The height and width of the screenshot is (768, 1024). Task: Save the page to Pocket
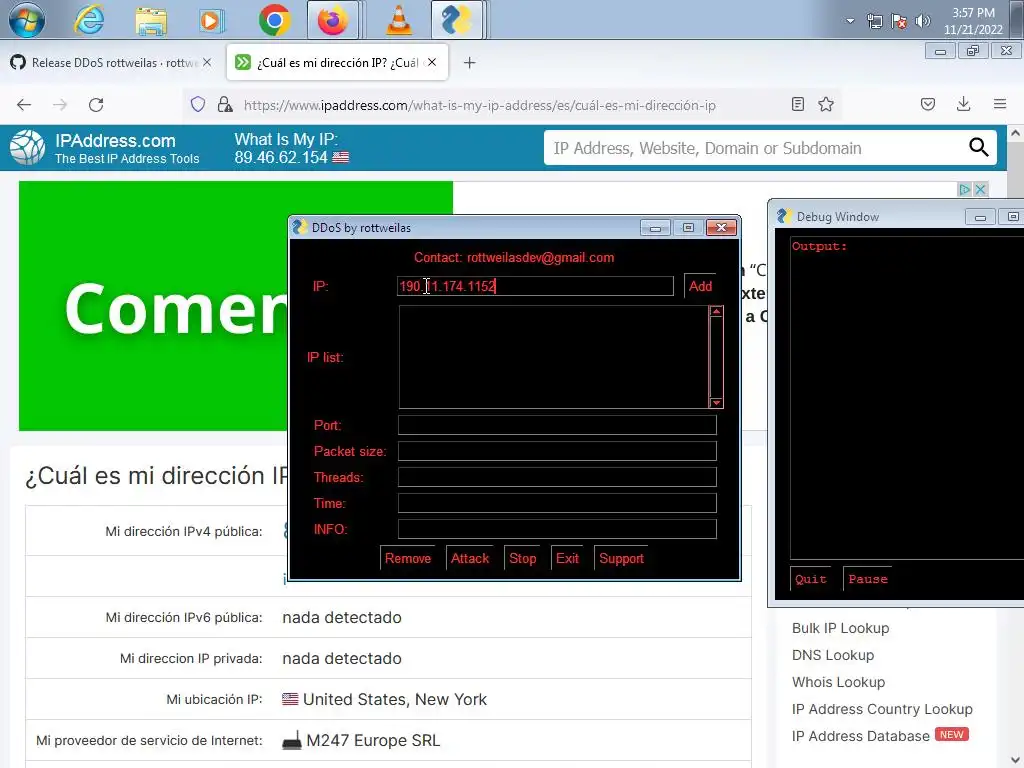click(928, 104)
